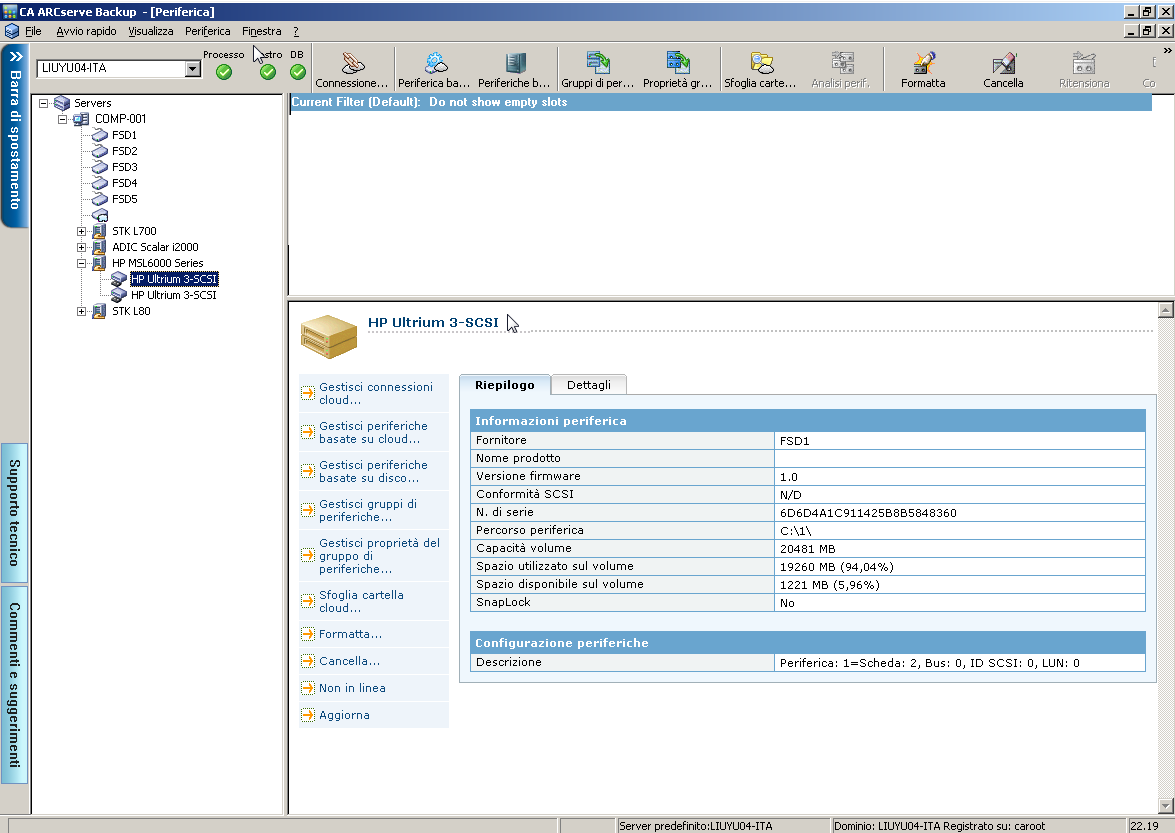This screenshot has height=833, width=1175.
Task: Switch to the Dettagli tab
Action: tap(588, 385)
